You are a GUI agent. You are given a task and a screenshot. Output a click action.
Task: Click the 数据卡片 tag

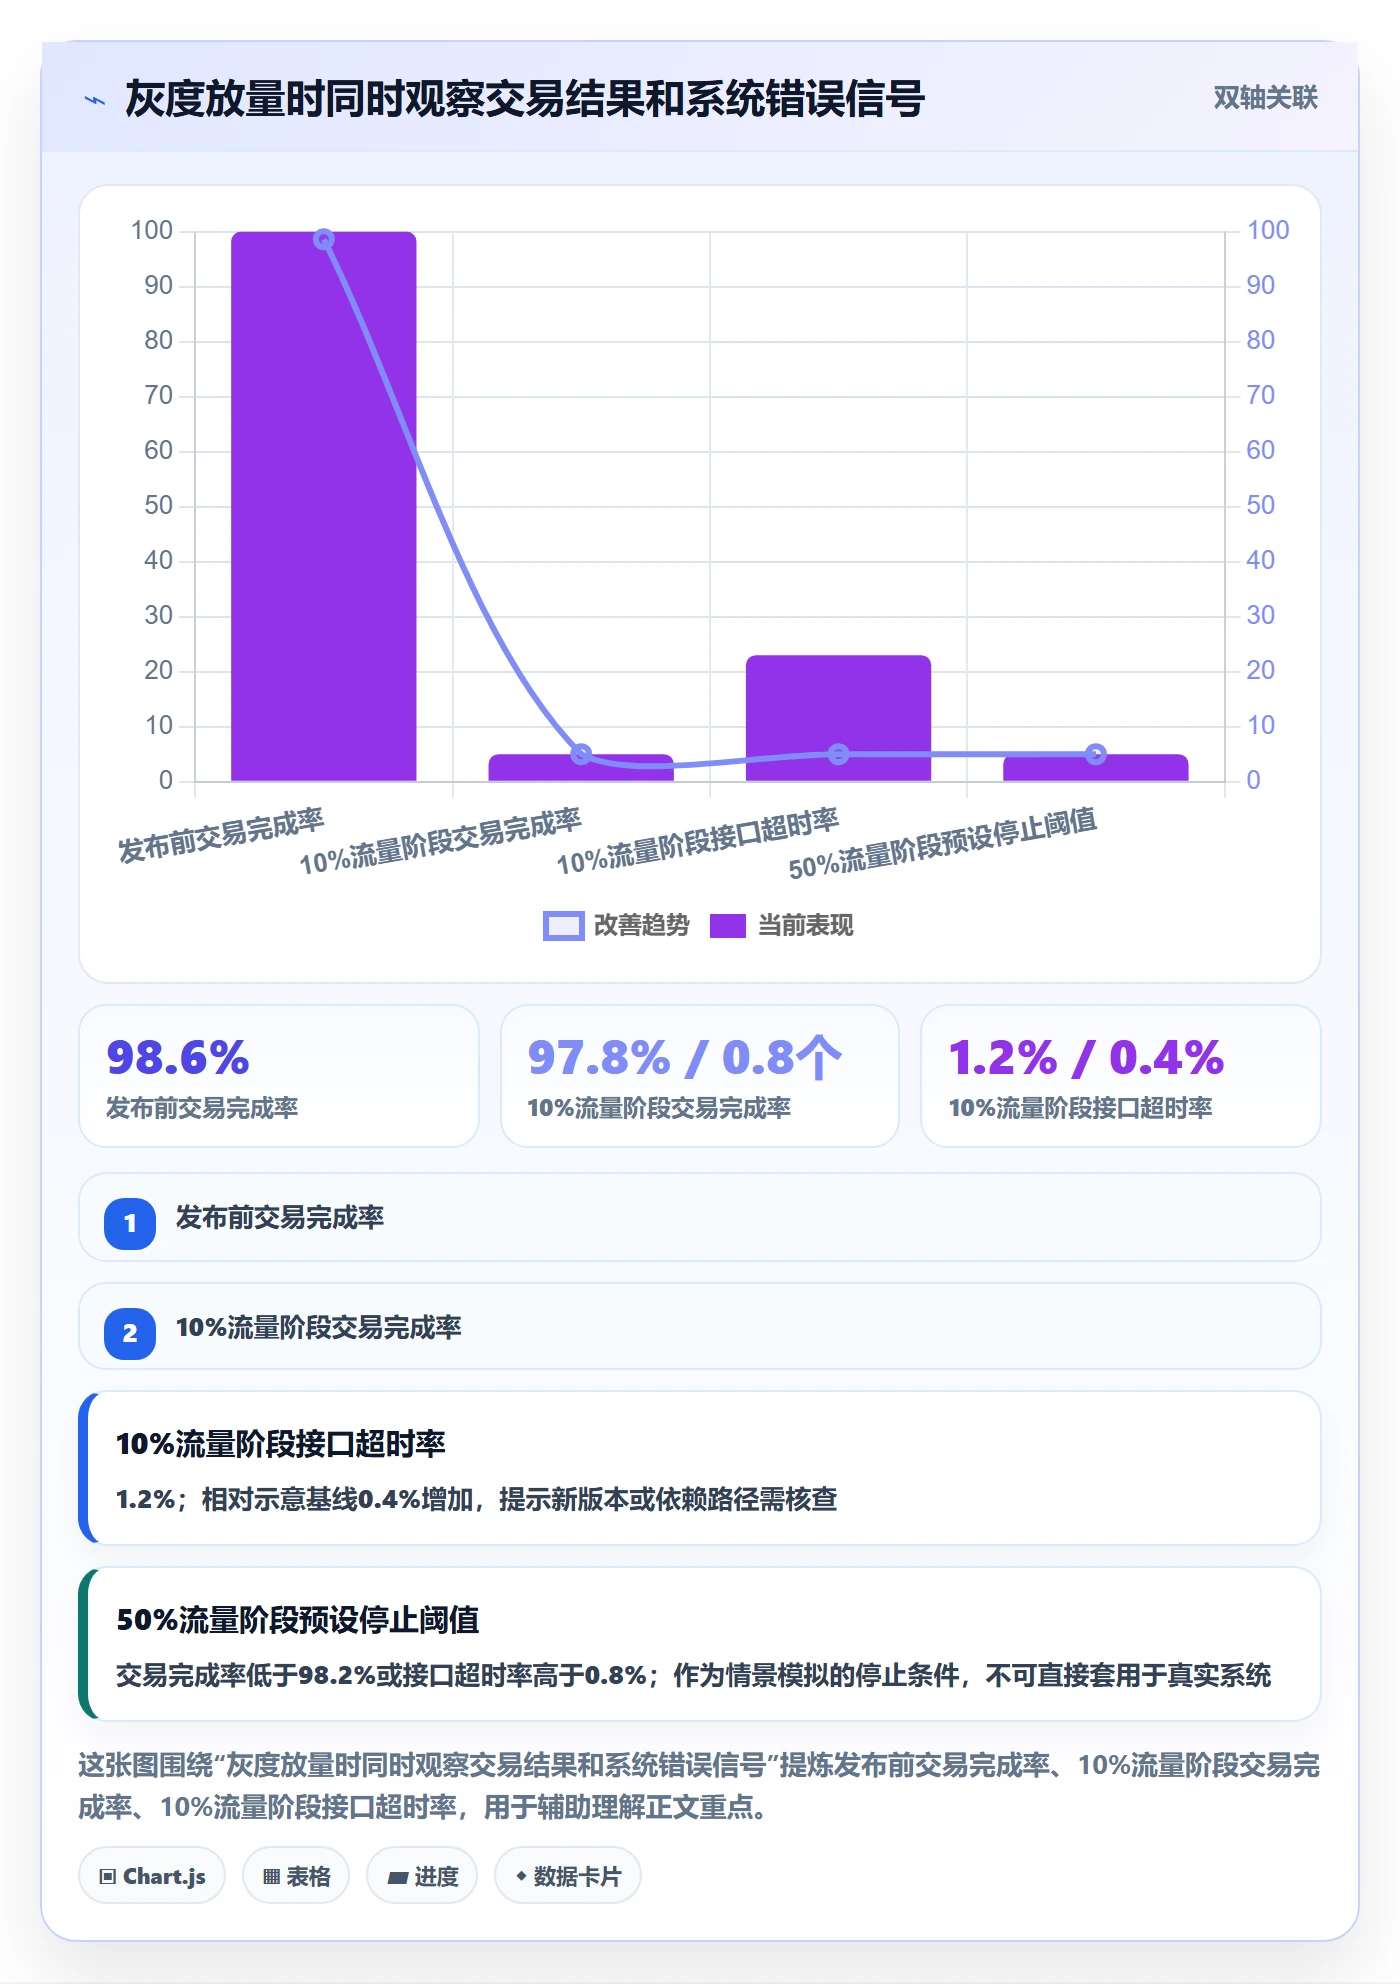click(x=568, y=1876)
